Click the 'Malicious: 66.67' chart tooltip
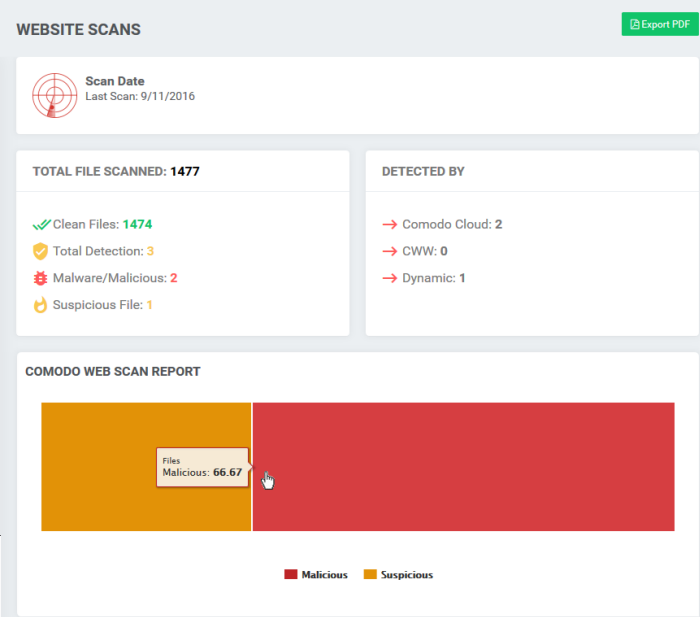 point(202,467)
